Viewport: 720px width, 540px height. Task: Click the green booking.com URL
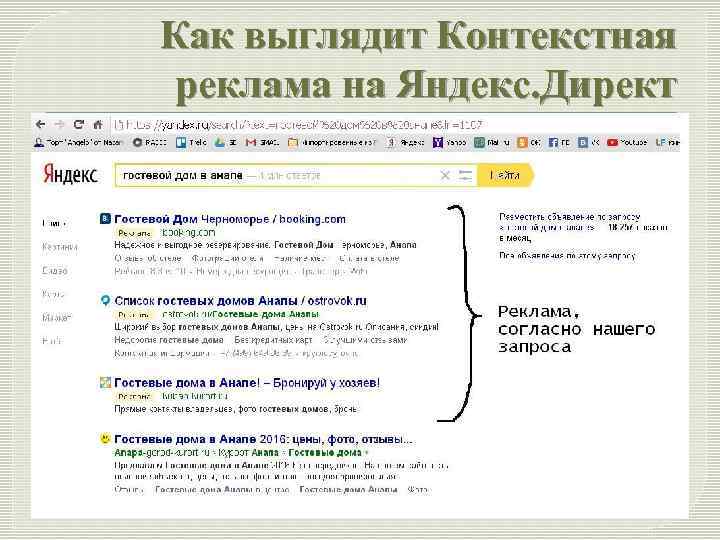(189, 232)
